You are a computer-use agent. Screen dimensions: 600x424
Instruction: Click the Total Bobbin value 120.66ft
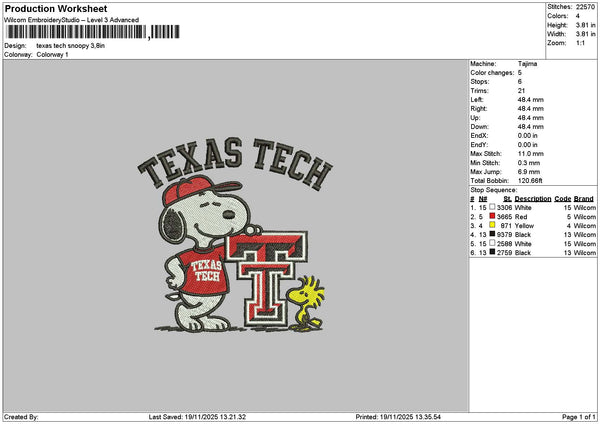click(530, 181)
